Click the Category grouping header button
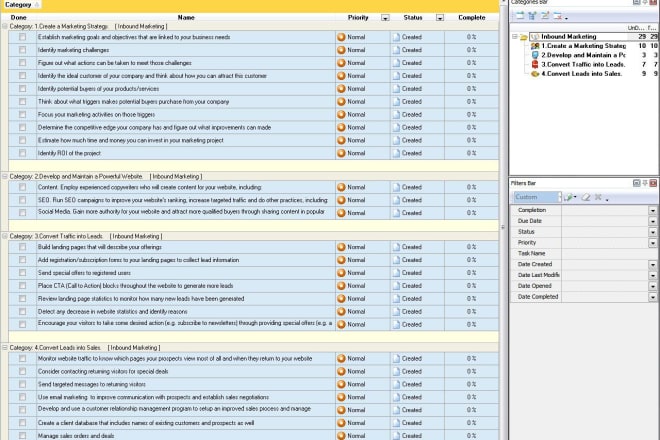The image size is (660, 440). click(21, 5)
